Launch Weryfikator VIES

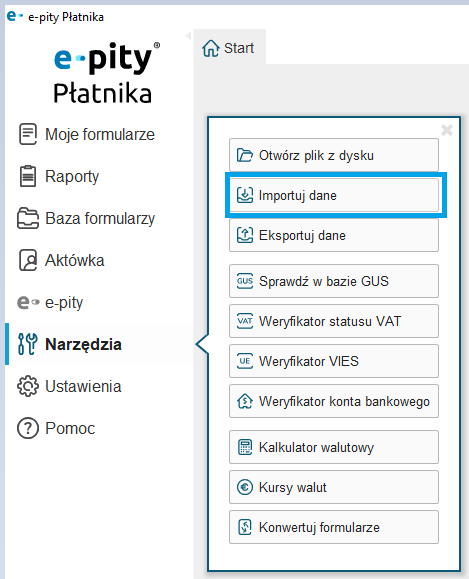[334, 361]
